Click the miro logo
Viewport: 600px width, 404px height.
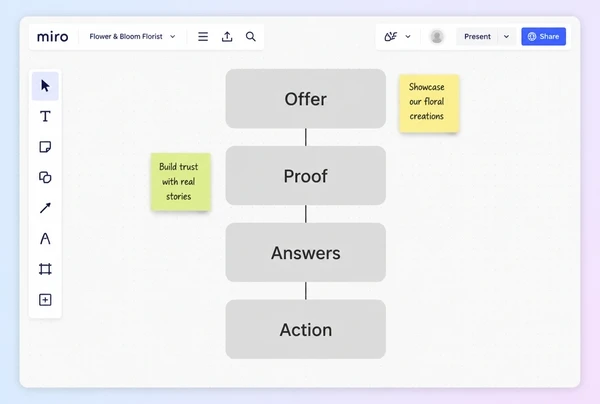(52, 37)
